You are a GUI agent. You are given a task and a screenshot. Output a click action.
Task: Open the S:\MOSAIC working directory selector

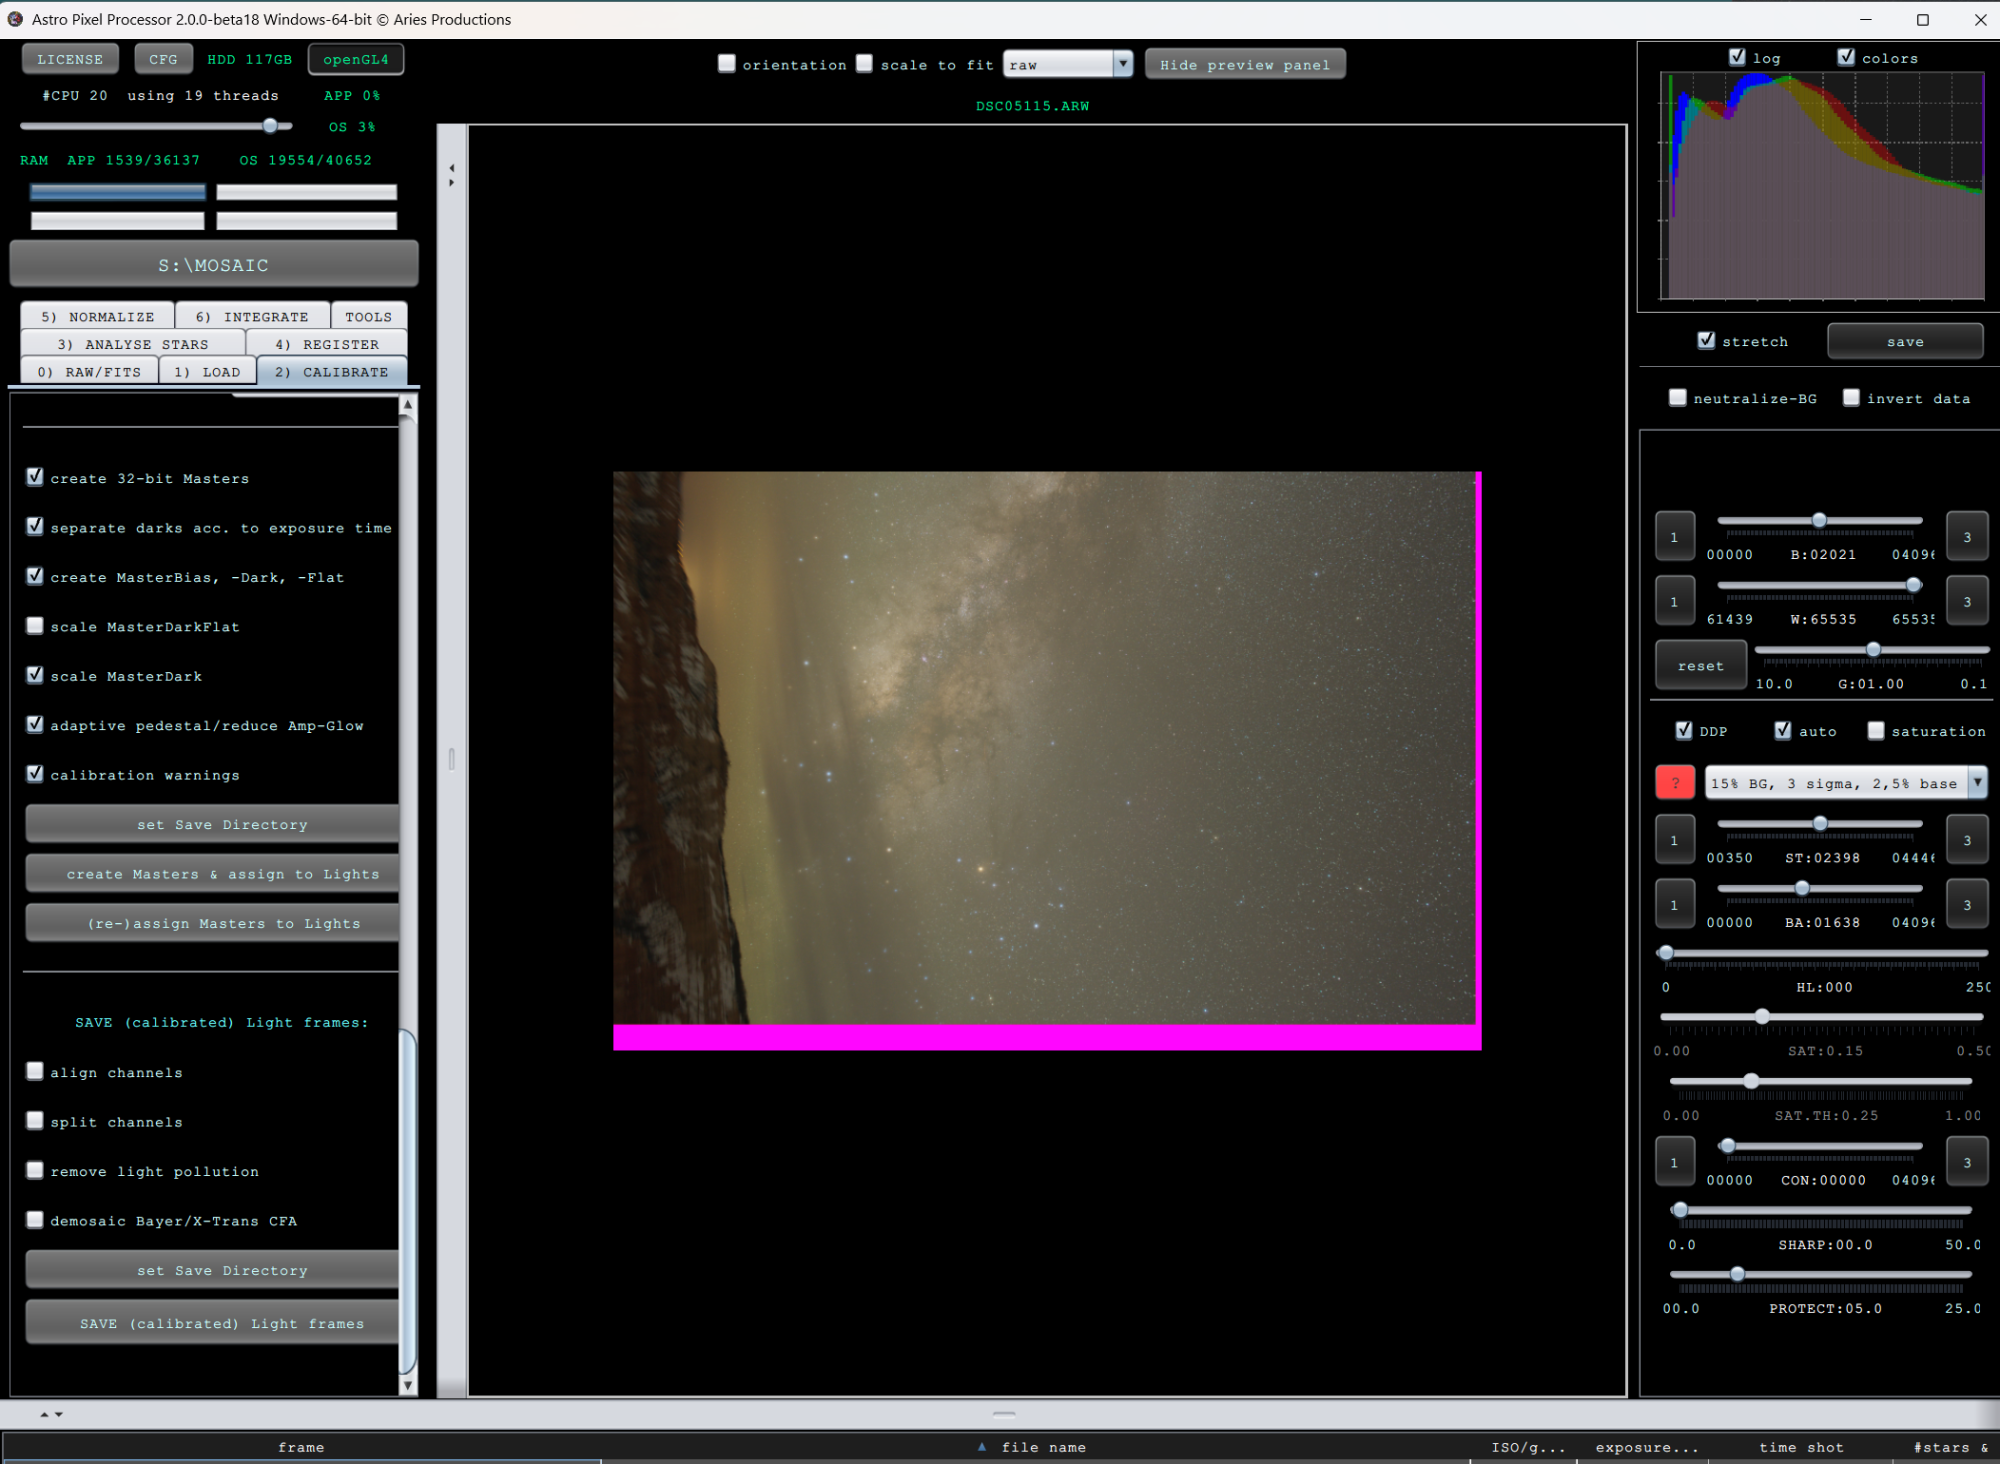(213, 264)
